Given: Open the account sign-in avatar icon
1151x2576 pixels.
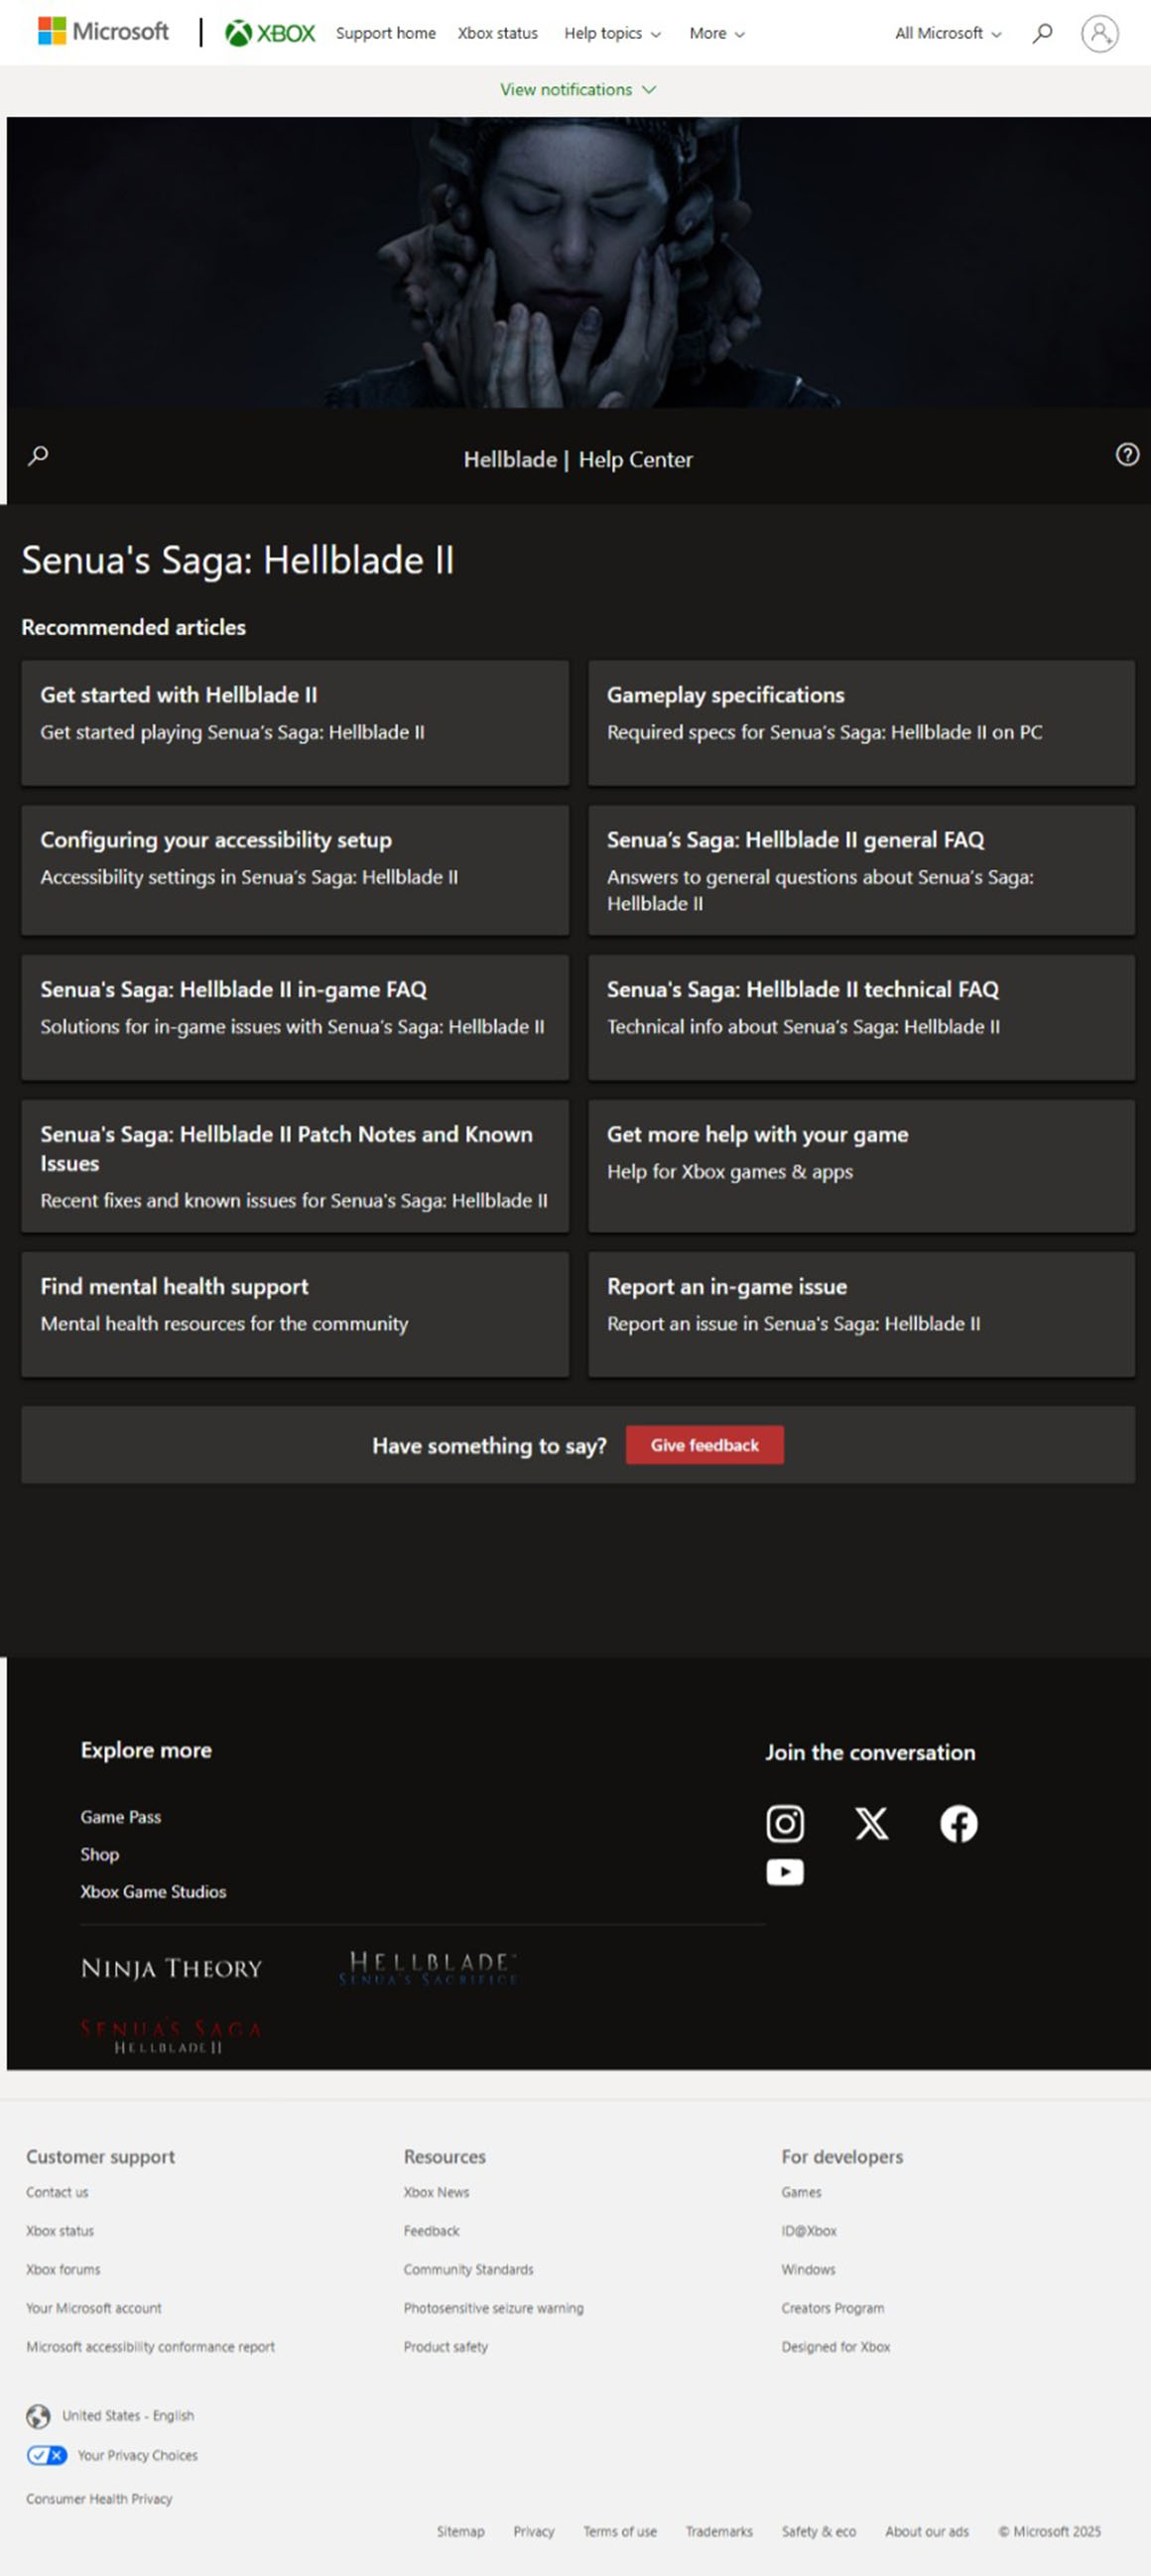Looking at the screenshot, I should (x=1099, y=33).
